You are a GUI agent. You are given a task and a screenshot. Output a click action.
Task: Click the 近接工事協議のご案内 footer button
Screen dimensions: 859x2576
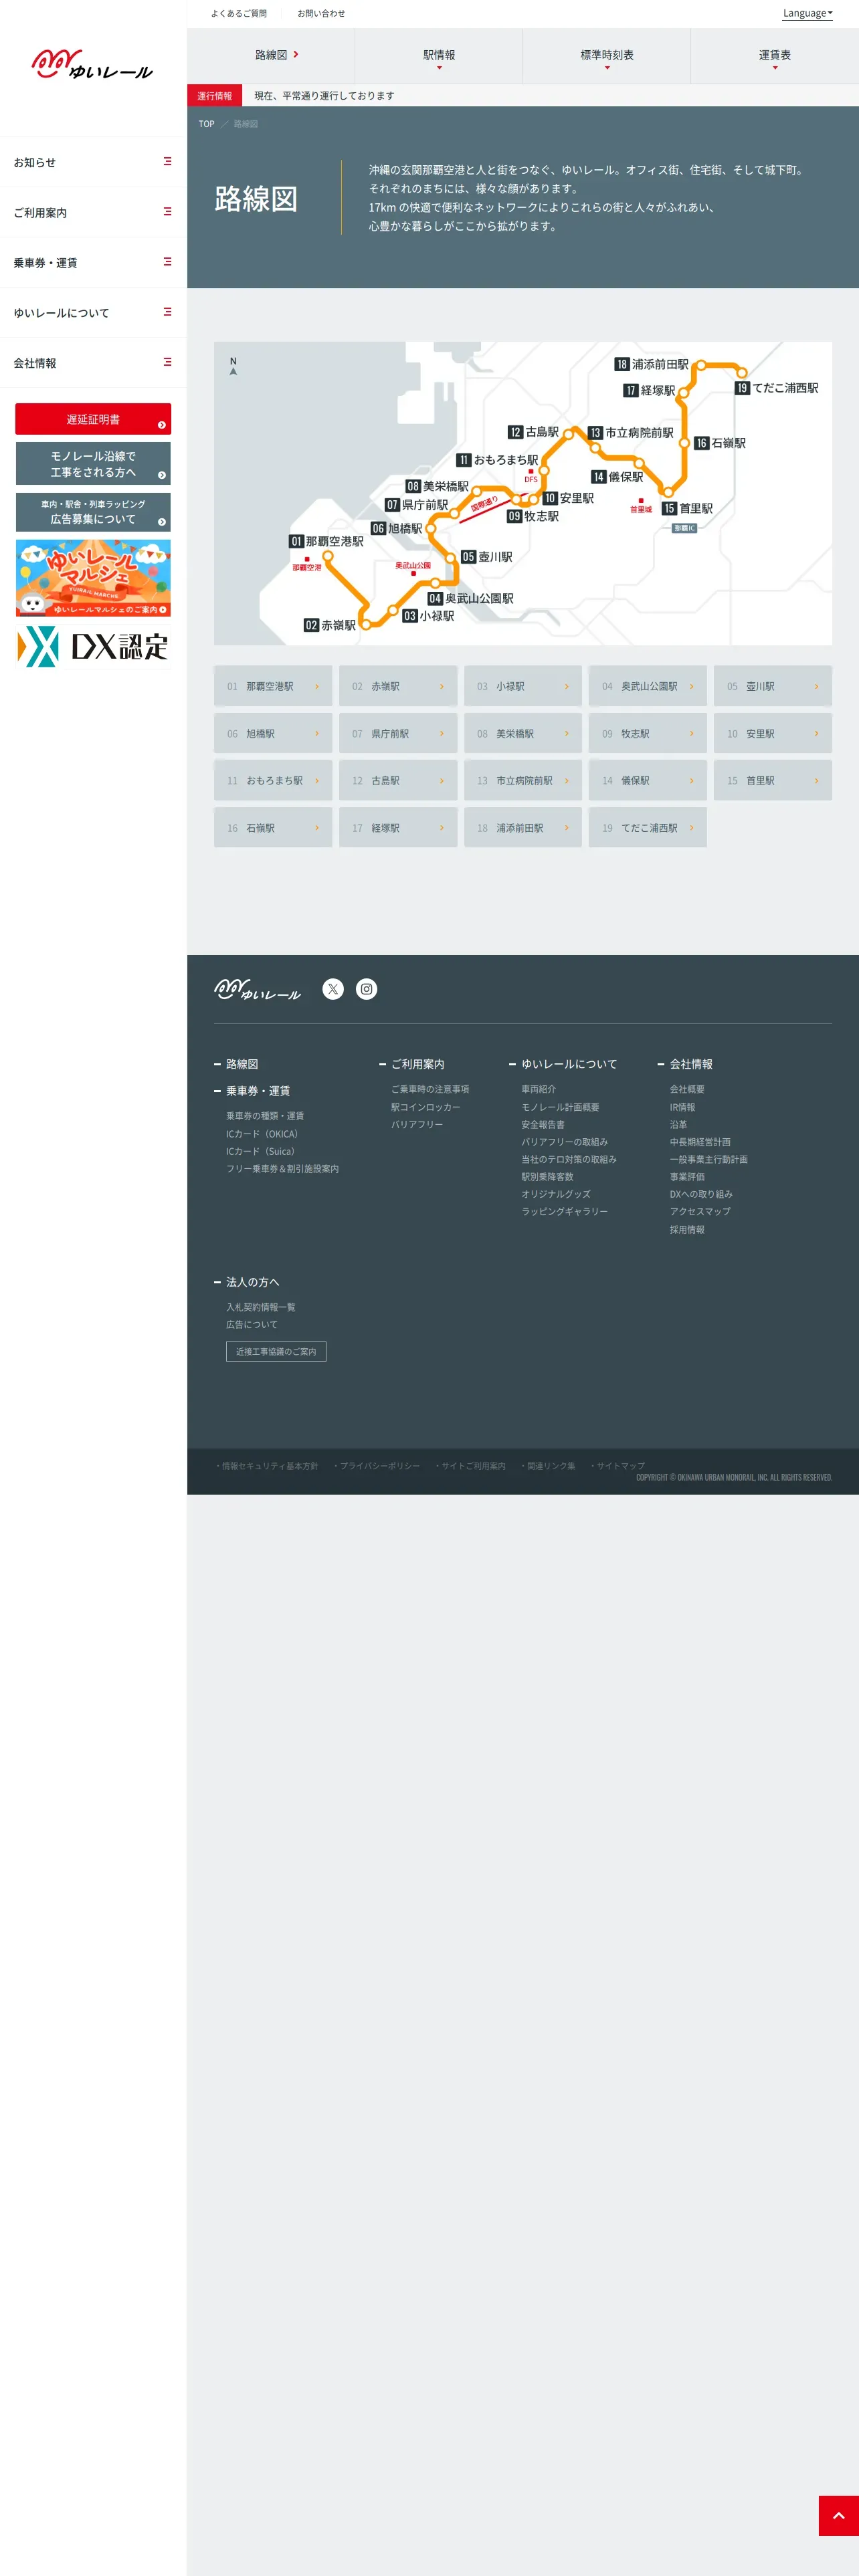point(276,1351)
